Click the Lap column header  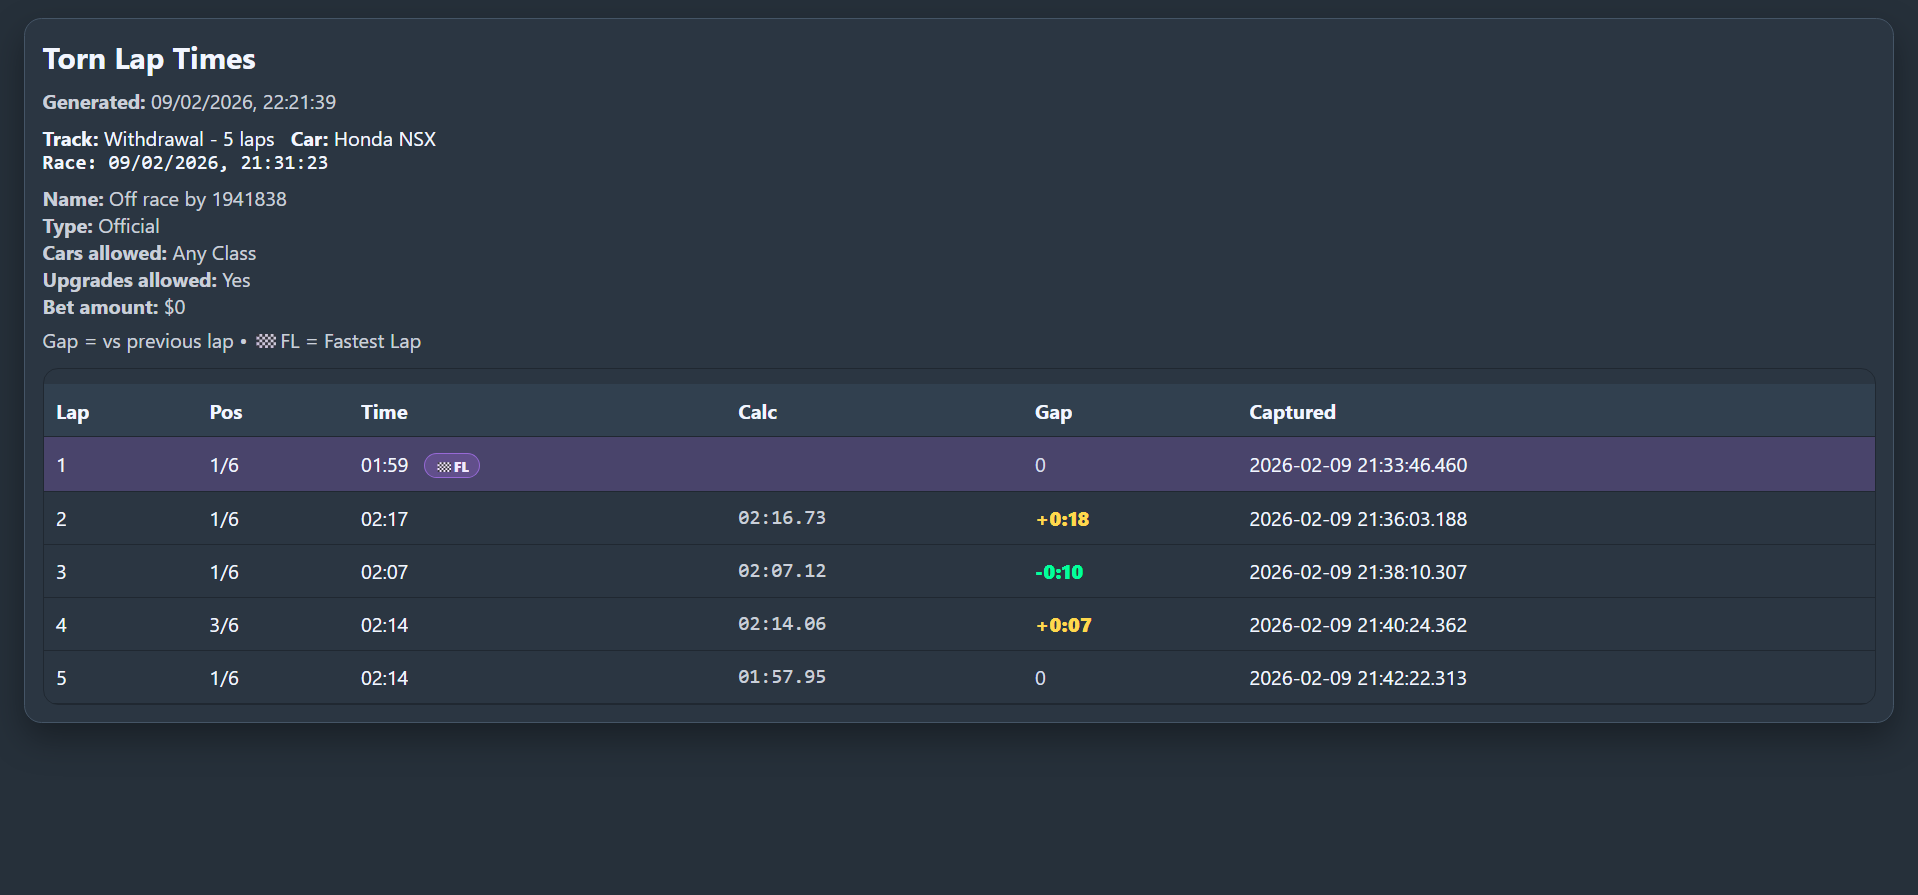pos(72,412)
